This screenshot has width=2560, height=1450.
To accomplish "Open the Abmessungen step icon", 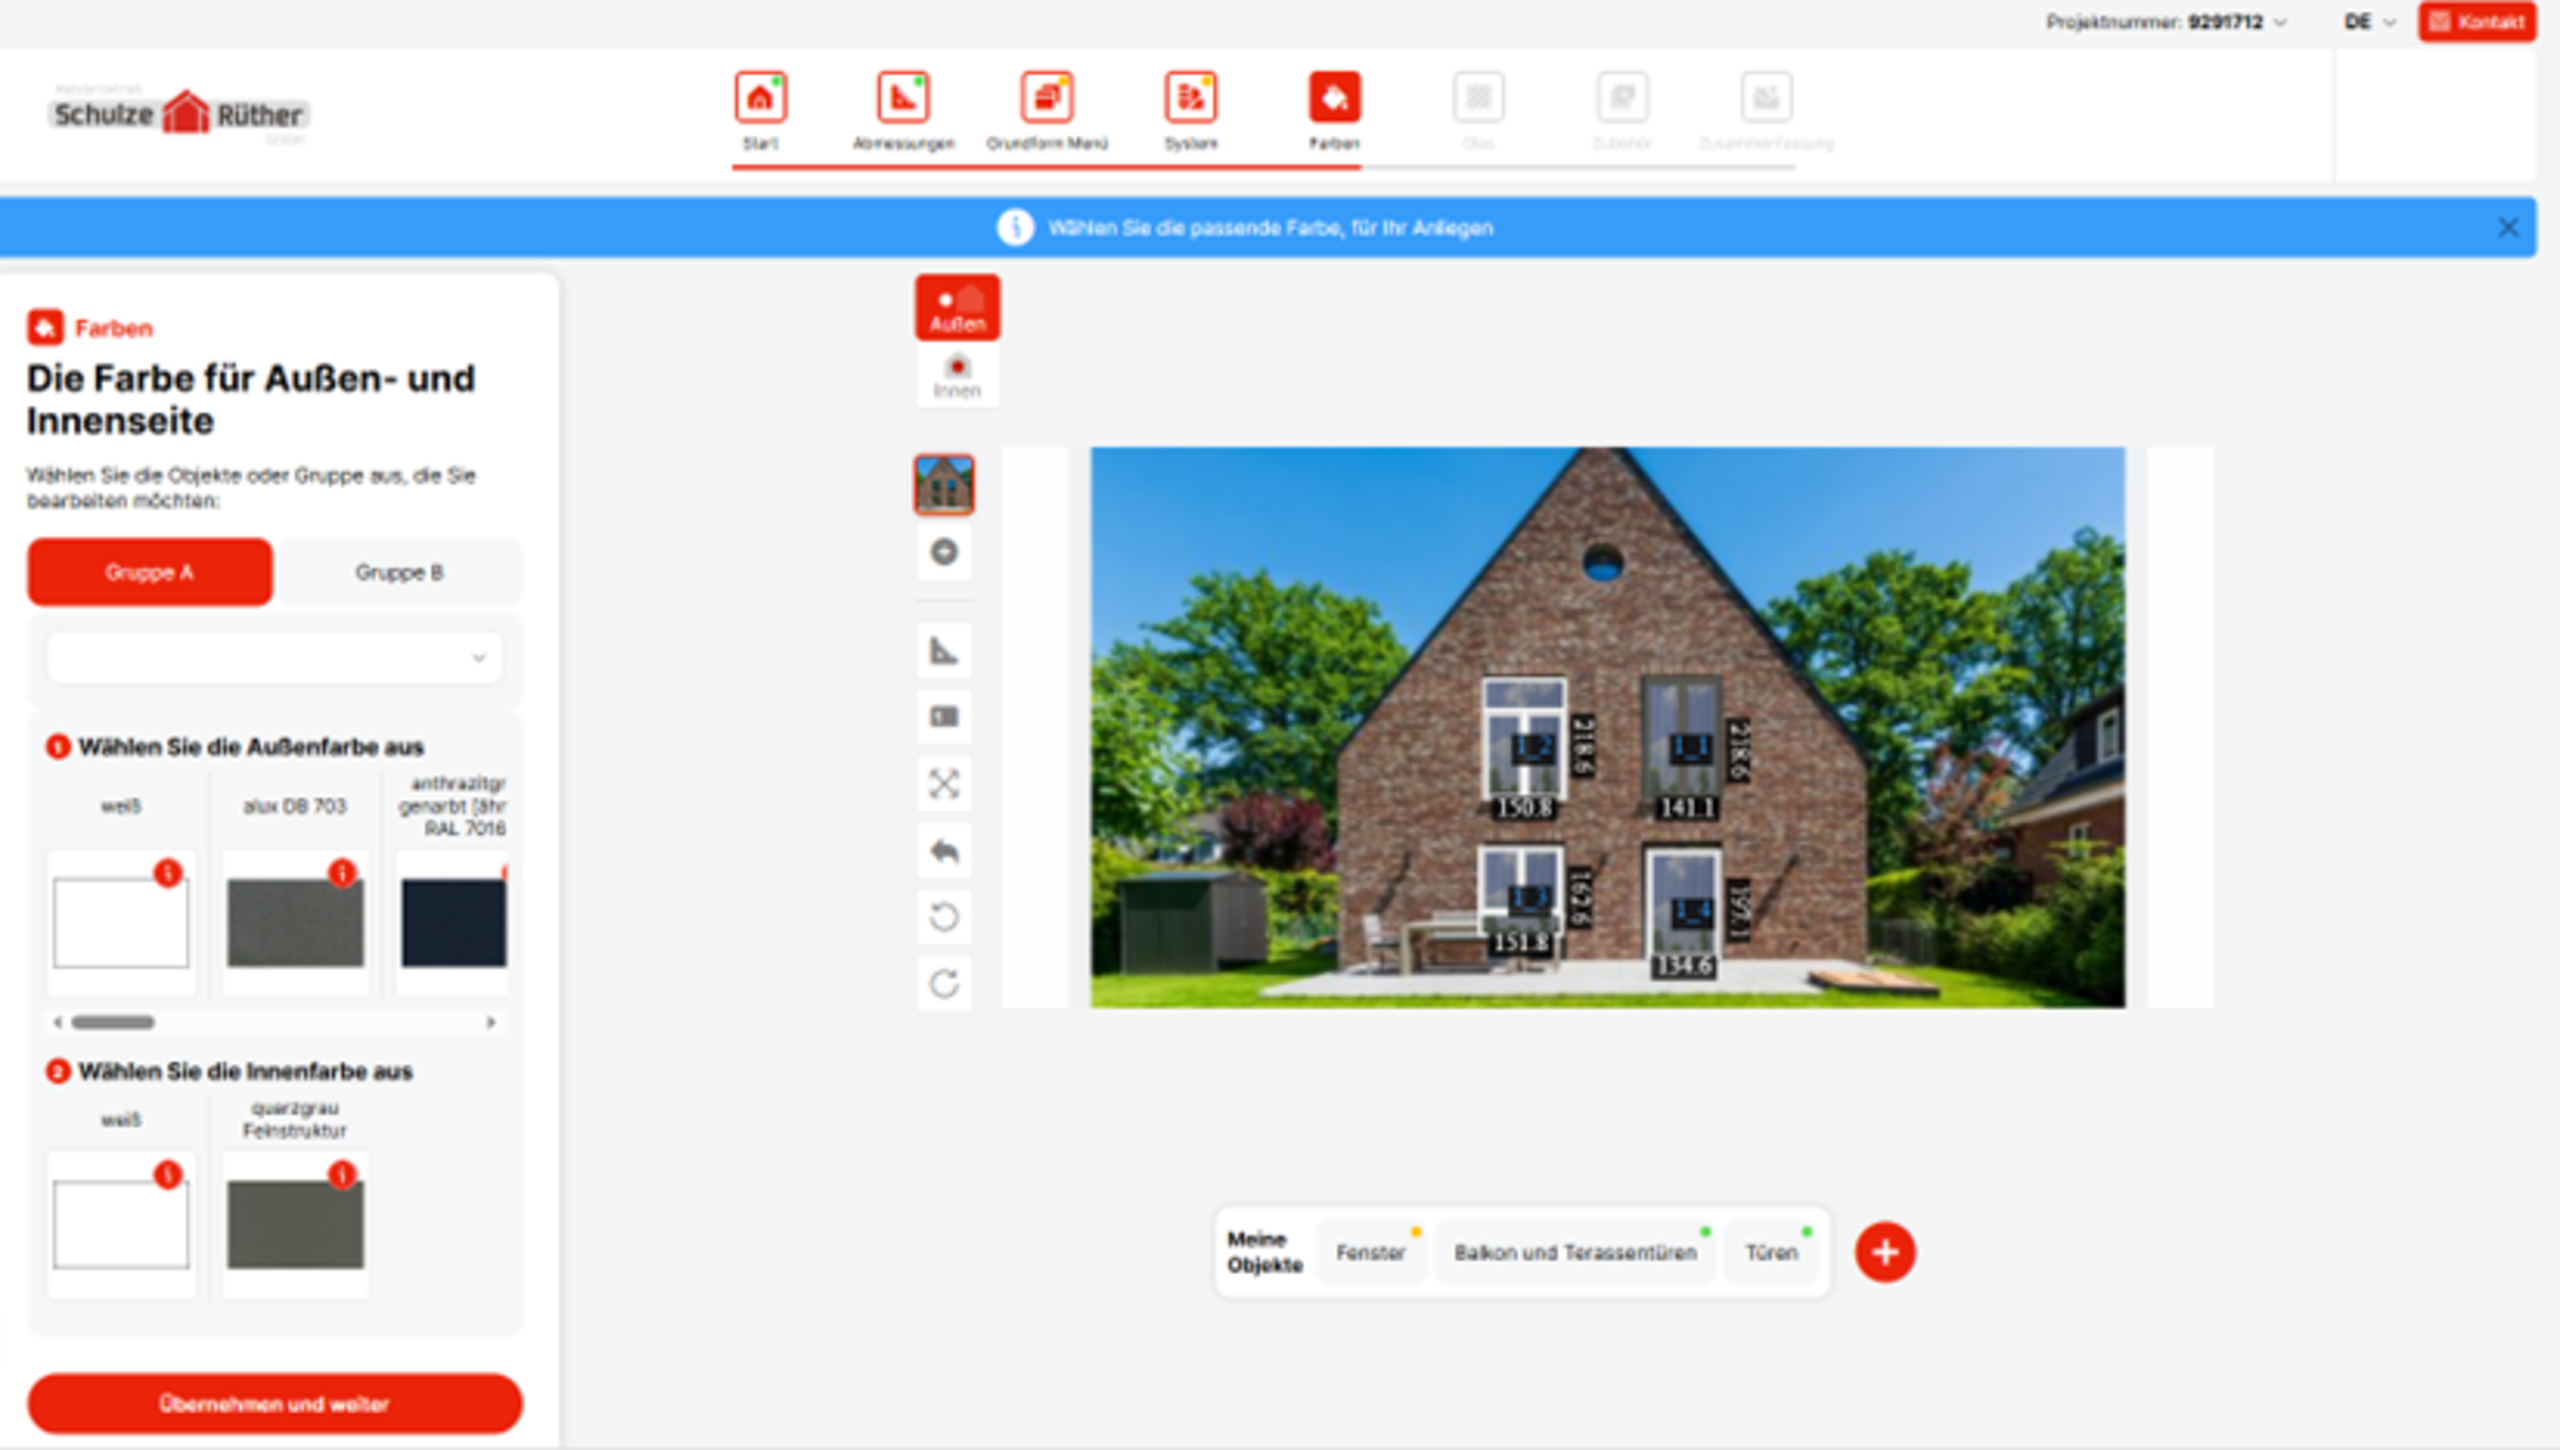I will (903, 98).
